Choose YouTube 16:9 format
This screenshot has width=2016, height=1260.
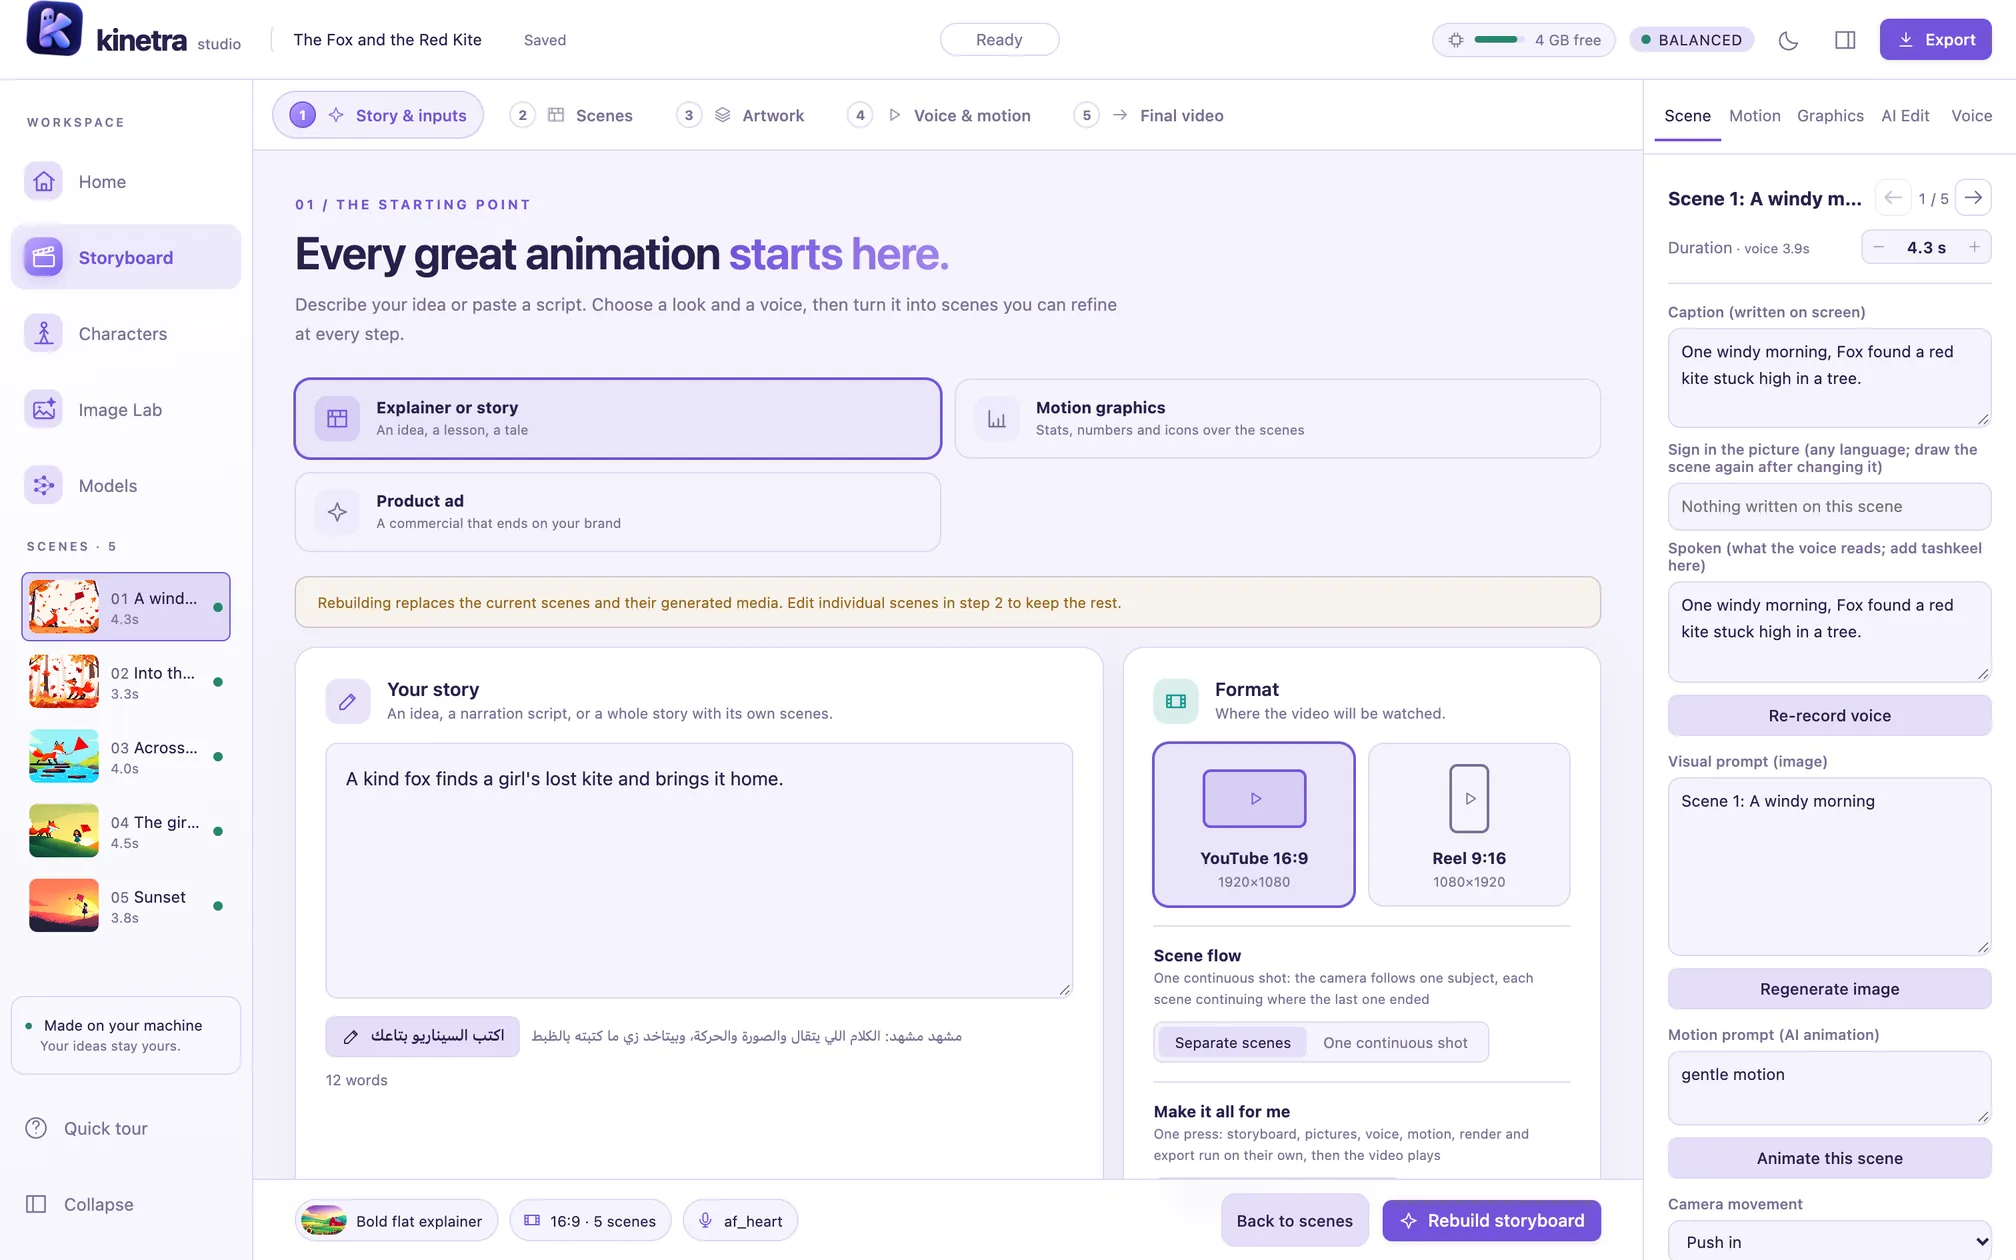click(1254, 824)
